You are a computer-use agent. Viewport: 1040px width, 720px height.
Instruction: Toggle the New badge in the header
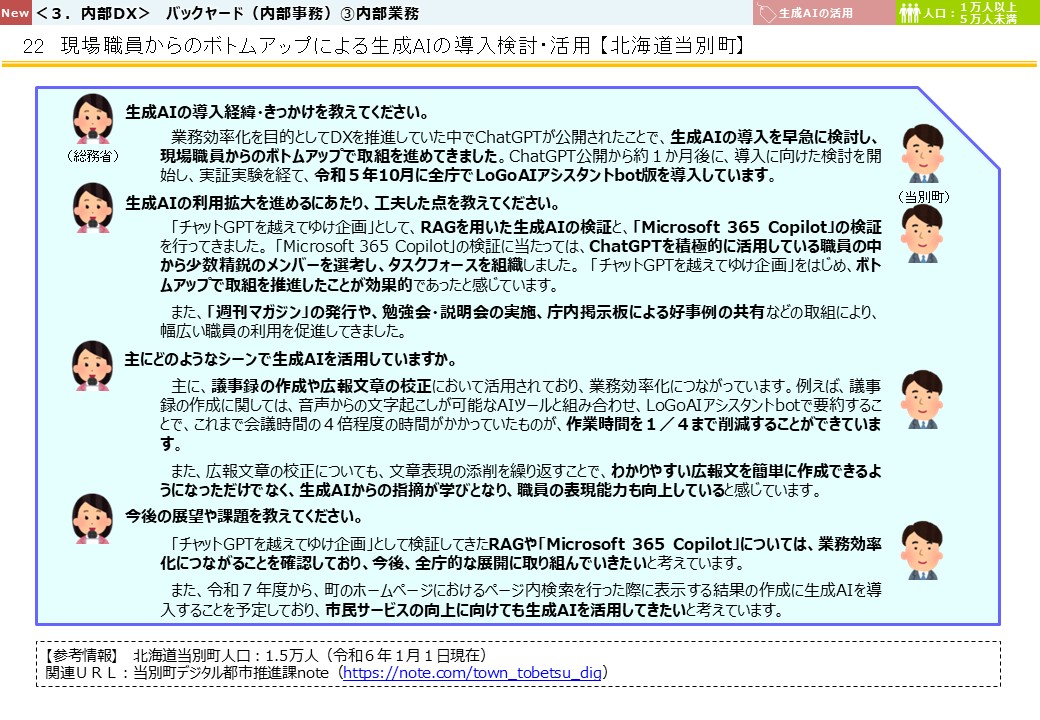pyautogui.click(x=16, y=12)
